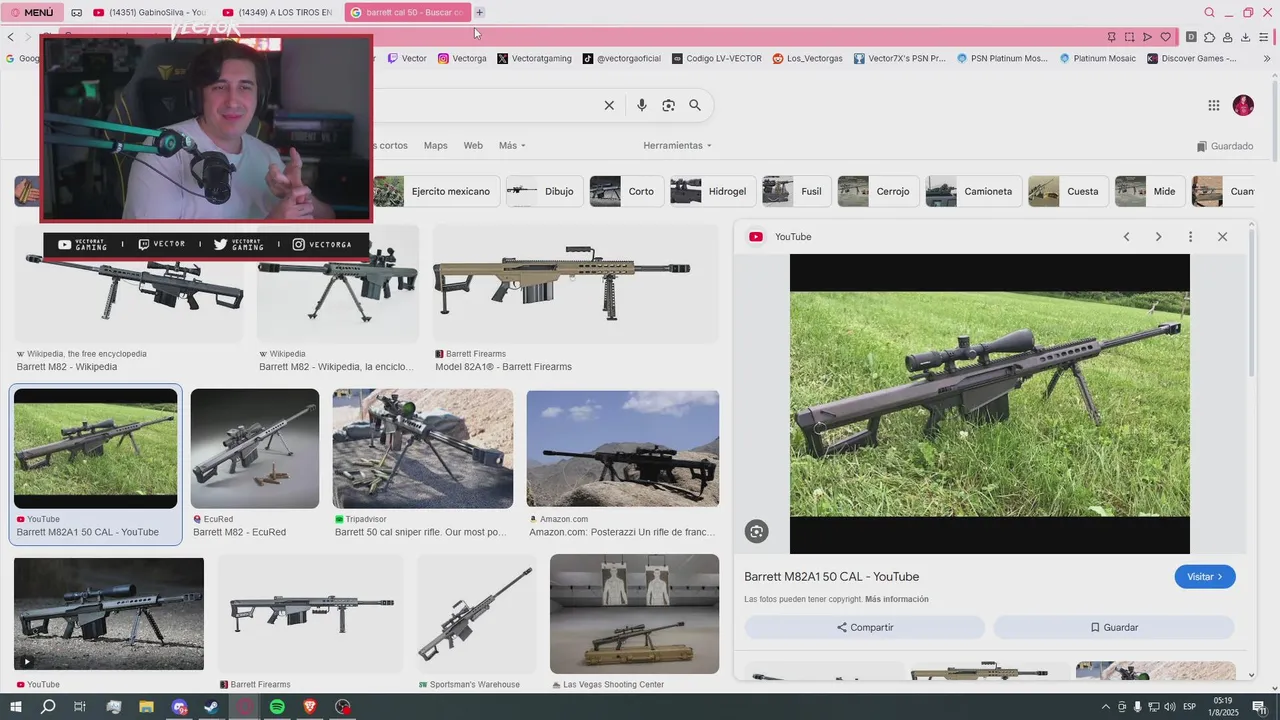Switch to the A LOS TIROS YouTube tab

pyautogui.click(x=277, y=12)
